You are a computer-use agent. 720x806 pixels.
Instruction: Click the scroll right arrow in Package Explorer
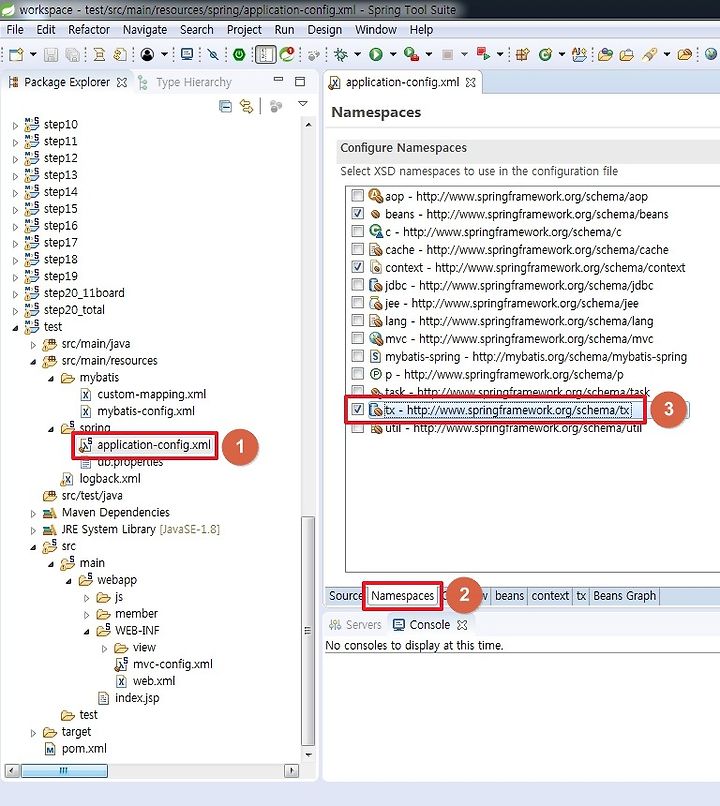pos(291,771)
